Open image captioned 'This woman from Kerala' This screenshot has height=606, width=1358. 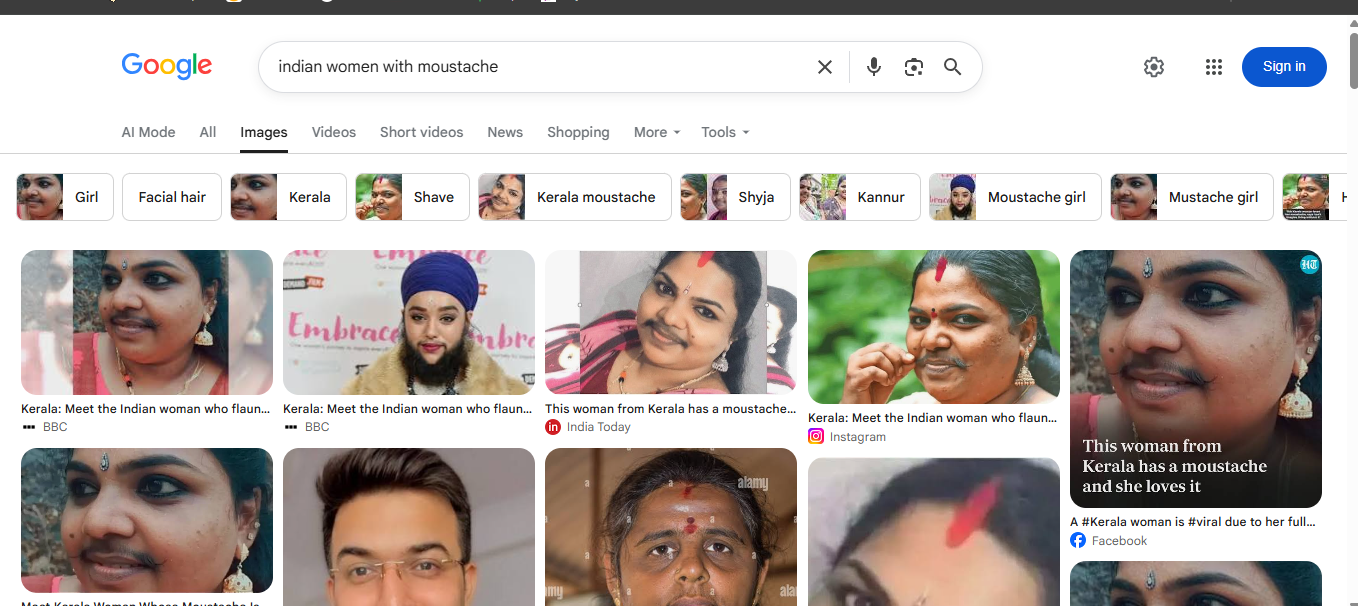(x=1196, y=379)
